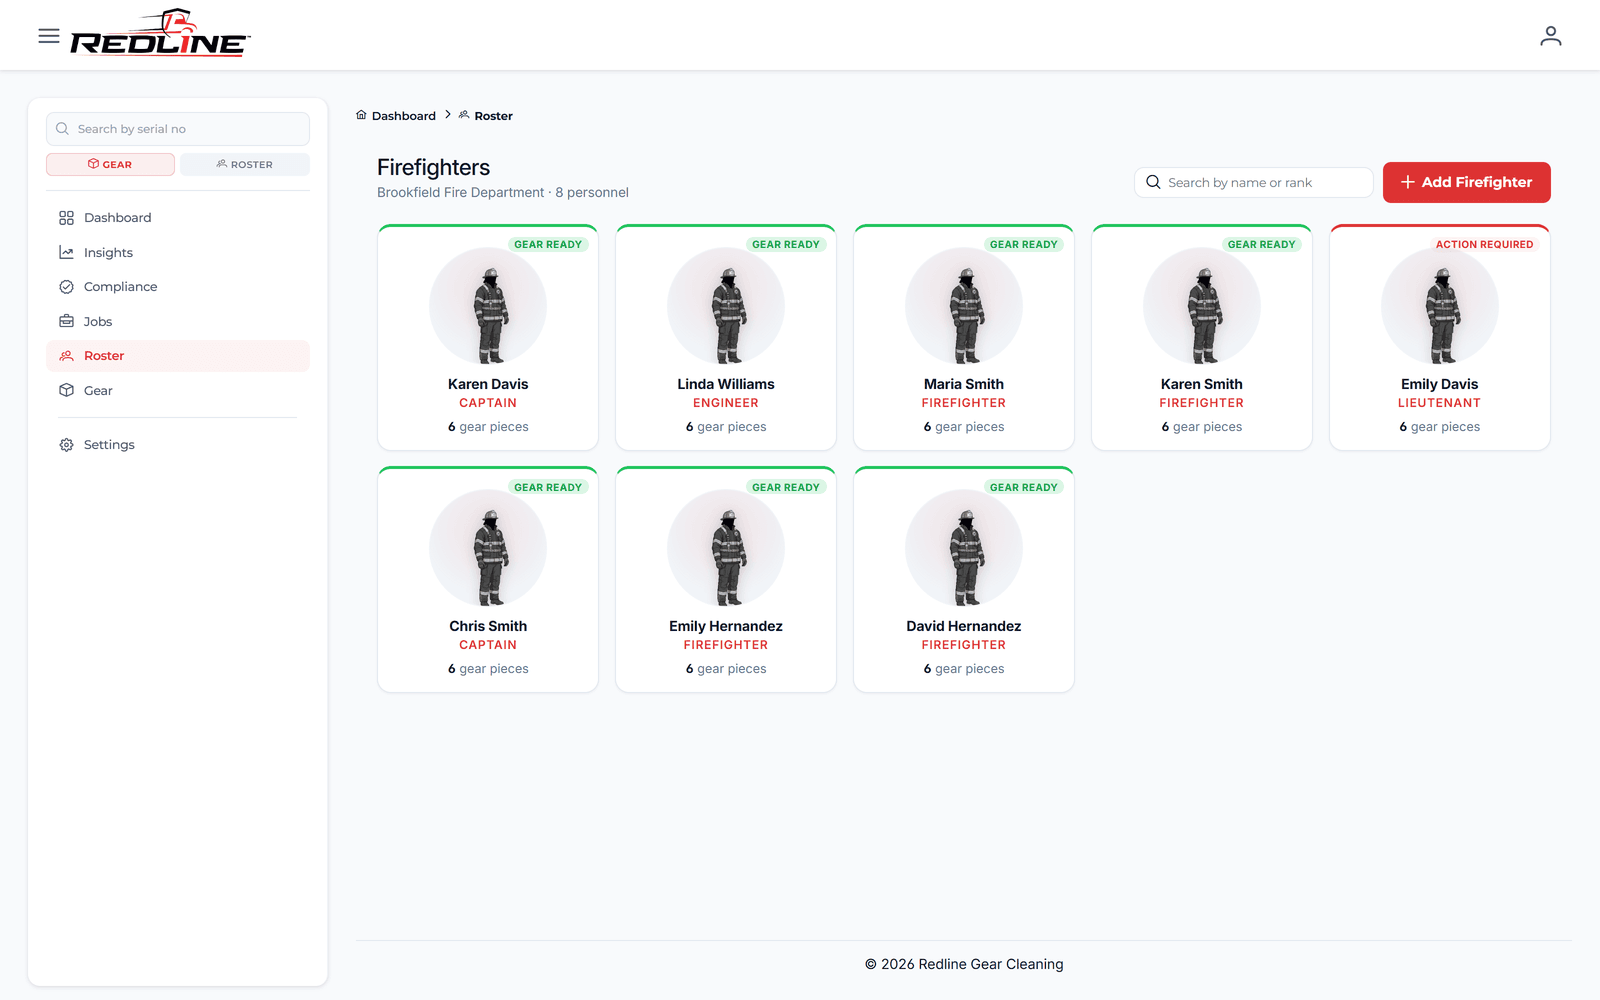Open Karen Smith's firefighter photo

coord(1202,306)
